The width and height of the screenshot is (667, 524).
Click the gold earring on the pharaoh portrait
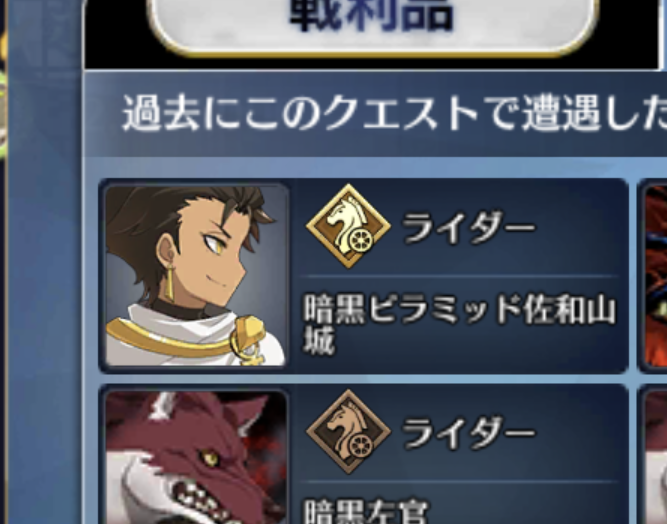[169, 283]
